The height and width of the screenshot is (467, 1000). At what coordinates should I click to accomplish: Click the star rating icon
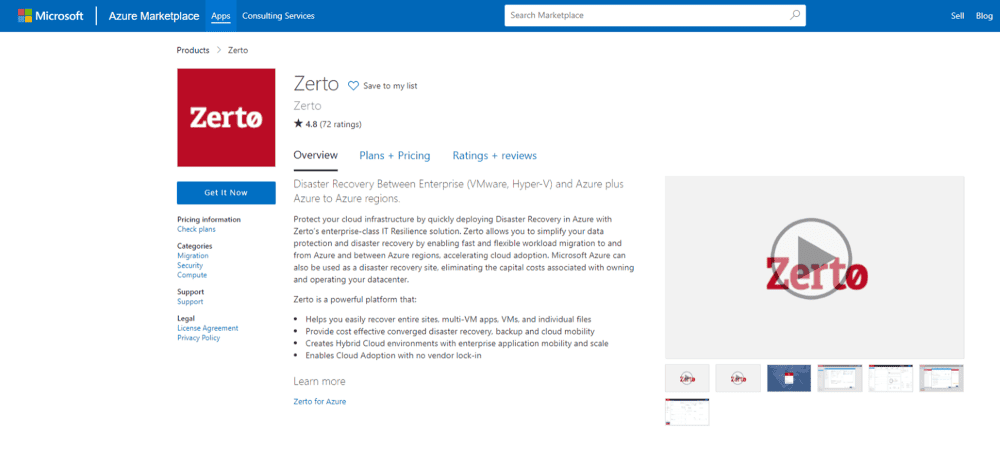click(298, 124)
